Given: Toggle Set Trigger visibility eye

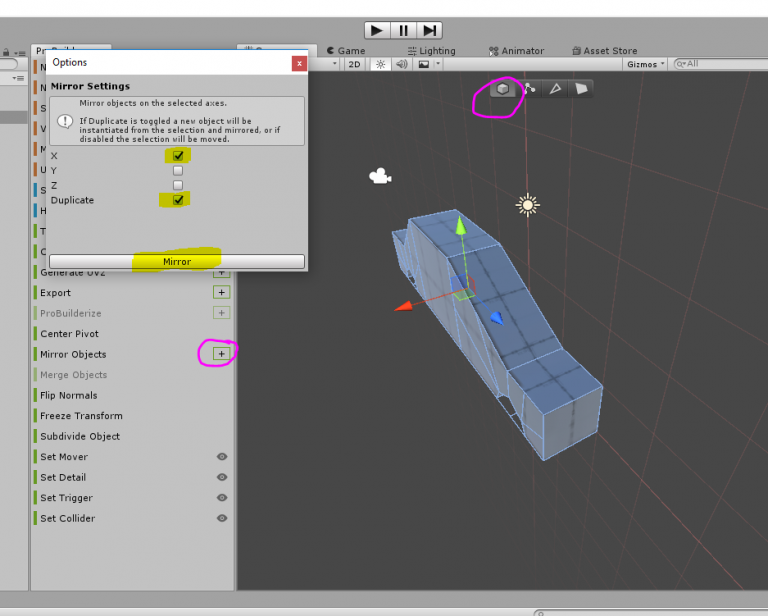Looking at the screenshot, I should tap(222, 498).
